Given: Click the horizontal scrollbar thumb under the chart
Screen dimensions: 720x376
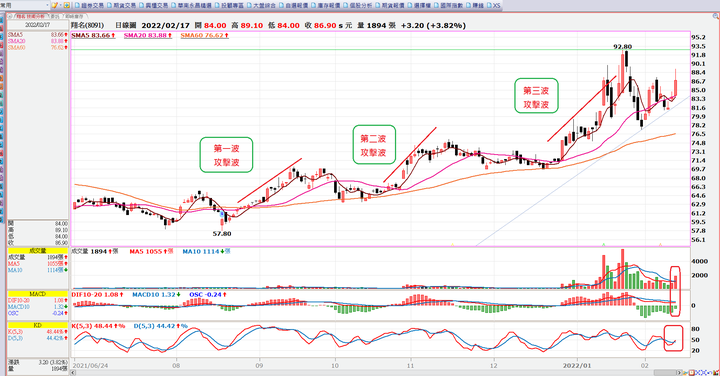Looking at the screenshot, I should 665,372.
